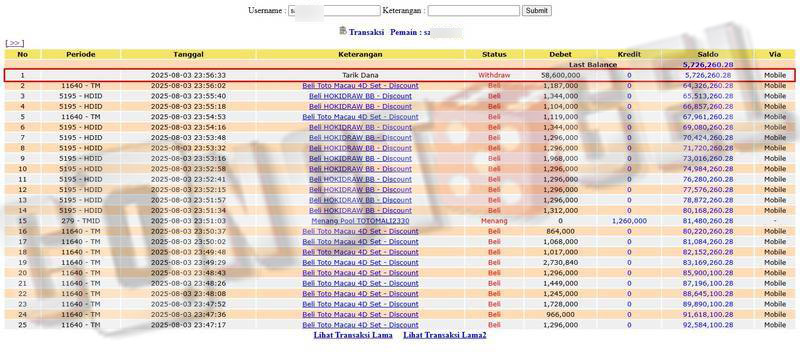Screen dimensions: 800x360
Task: Open Beli HOKIDRAW BB link in row 3
Action: 360,96
